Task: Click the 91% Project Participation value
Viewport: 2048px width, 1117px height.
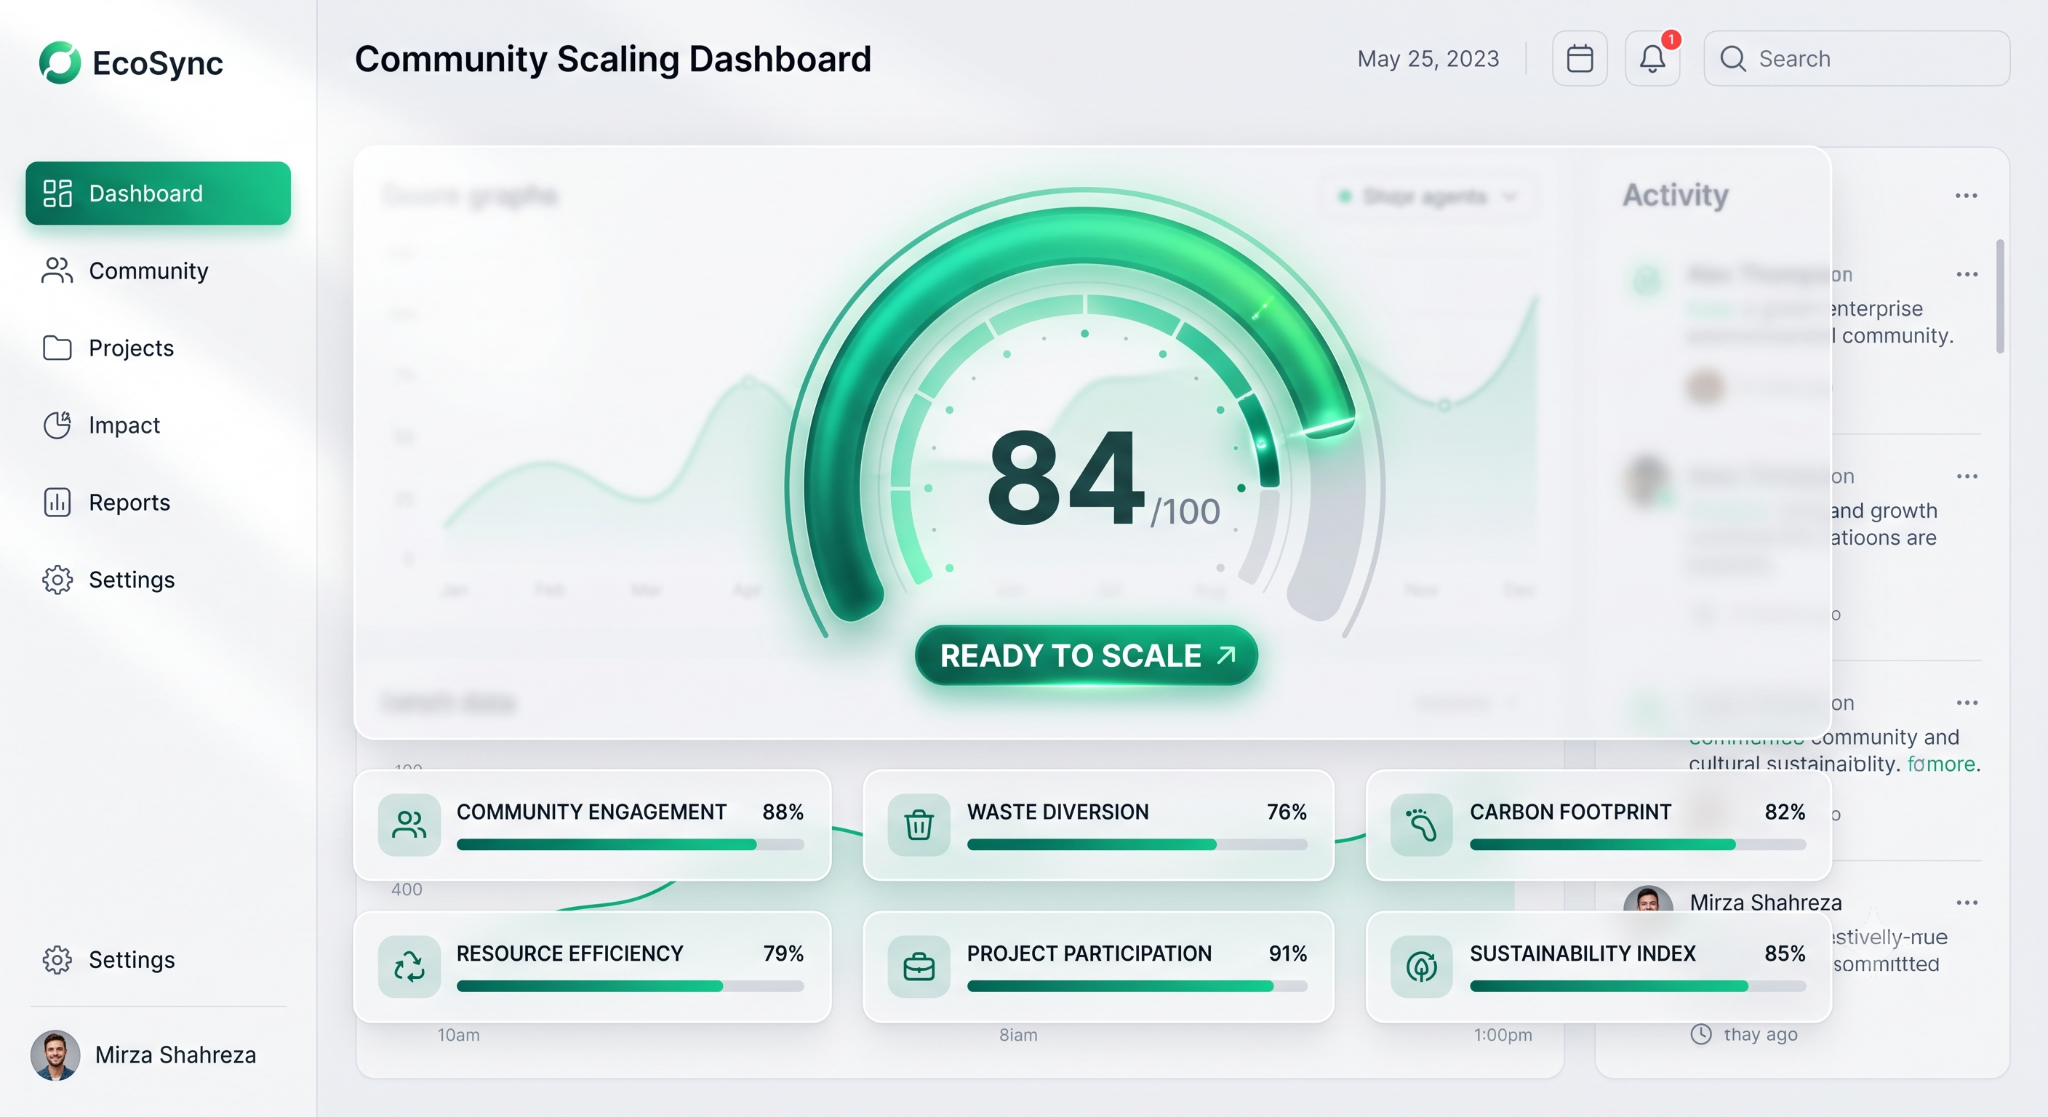Action: point(1288,954)
